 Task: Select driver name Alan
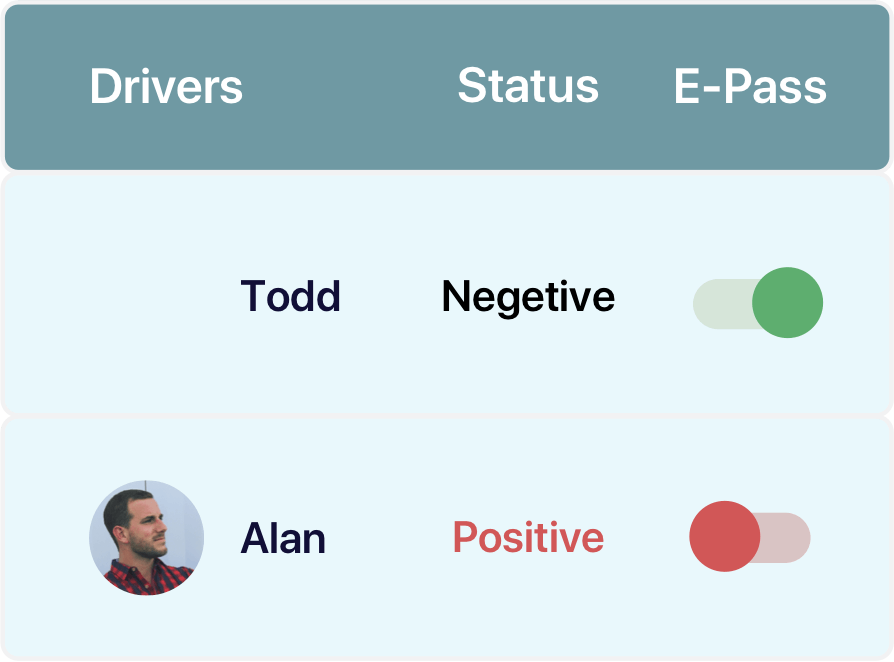tap(283, 539)
